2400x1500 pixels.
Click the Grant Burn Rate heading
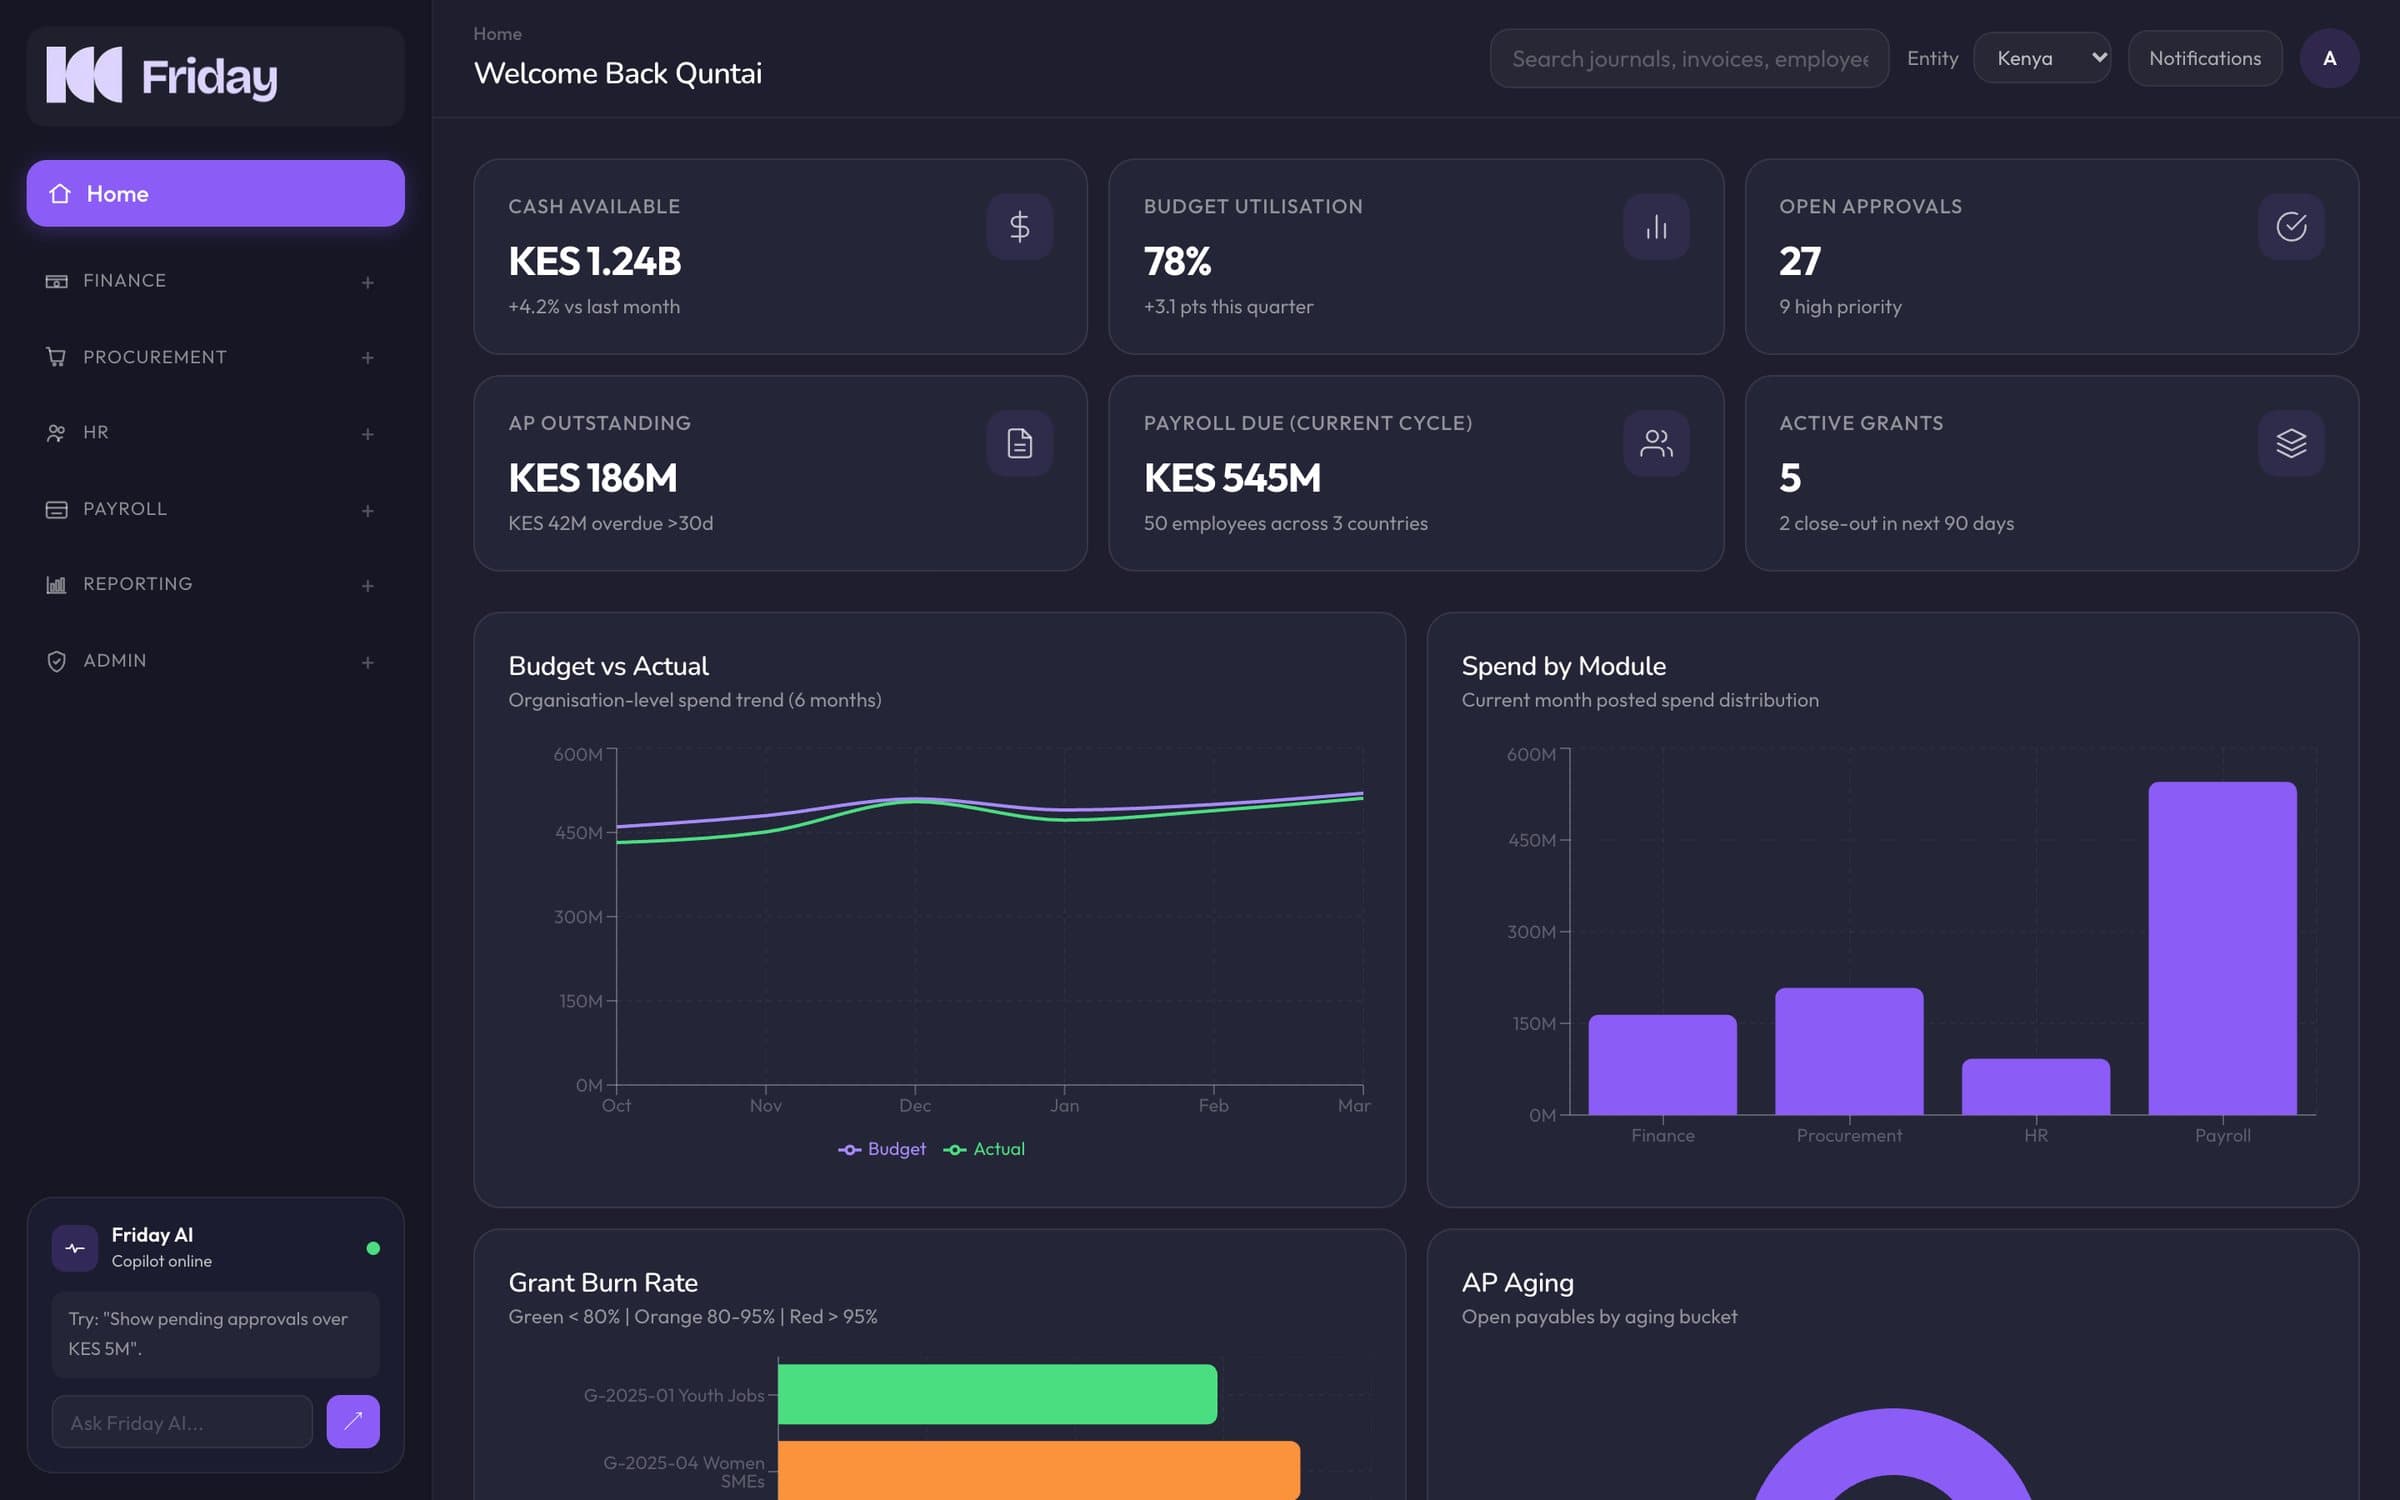coord(603,1282)
